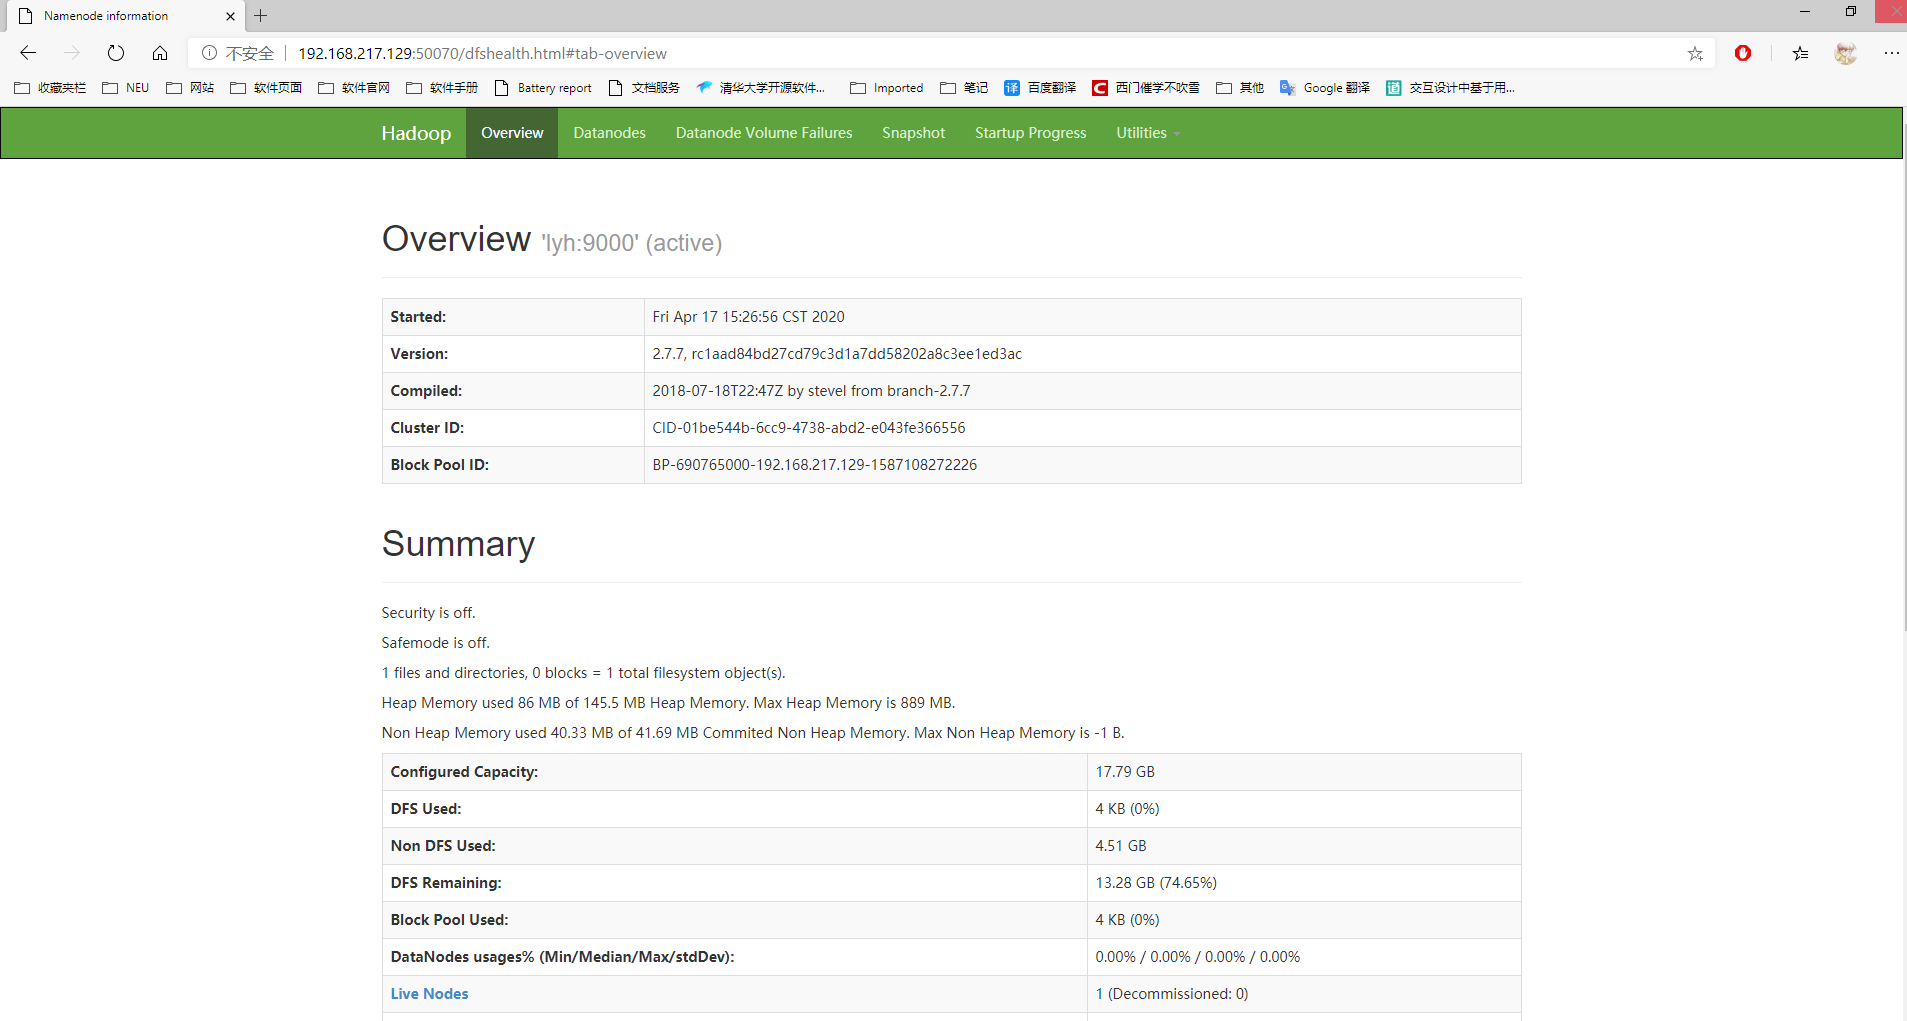The image size is (1907, 1021).
Task: Click the Hadoop brand link
Action: tap(416, 133)
